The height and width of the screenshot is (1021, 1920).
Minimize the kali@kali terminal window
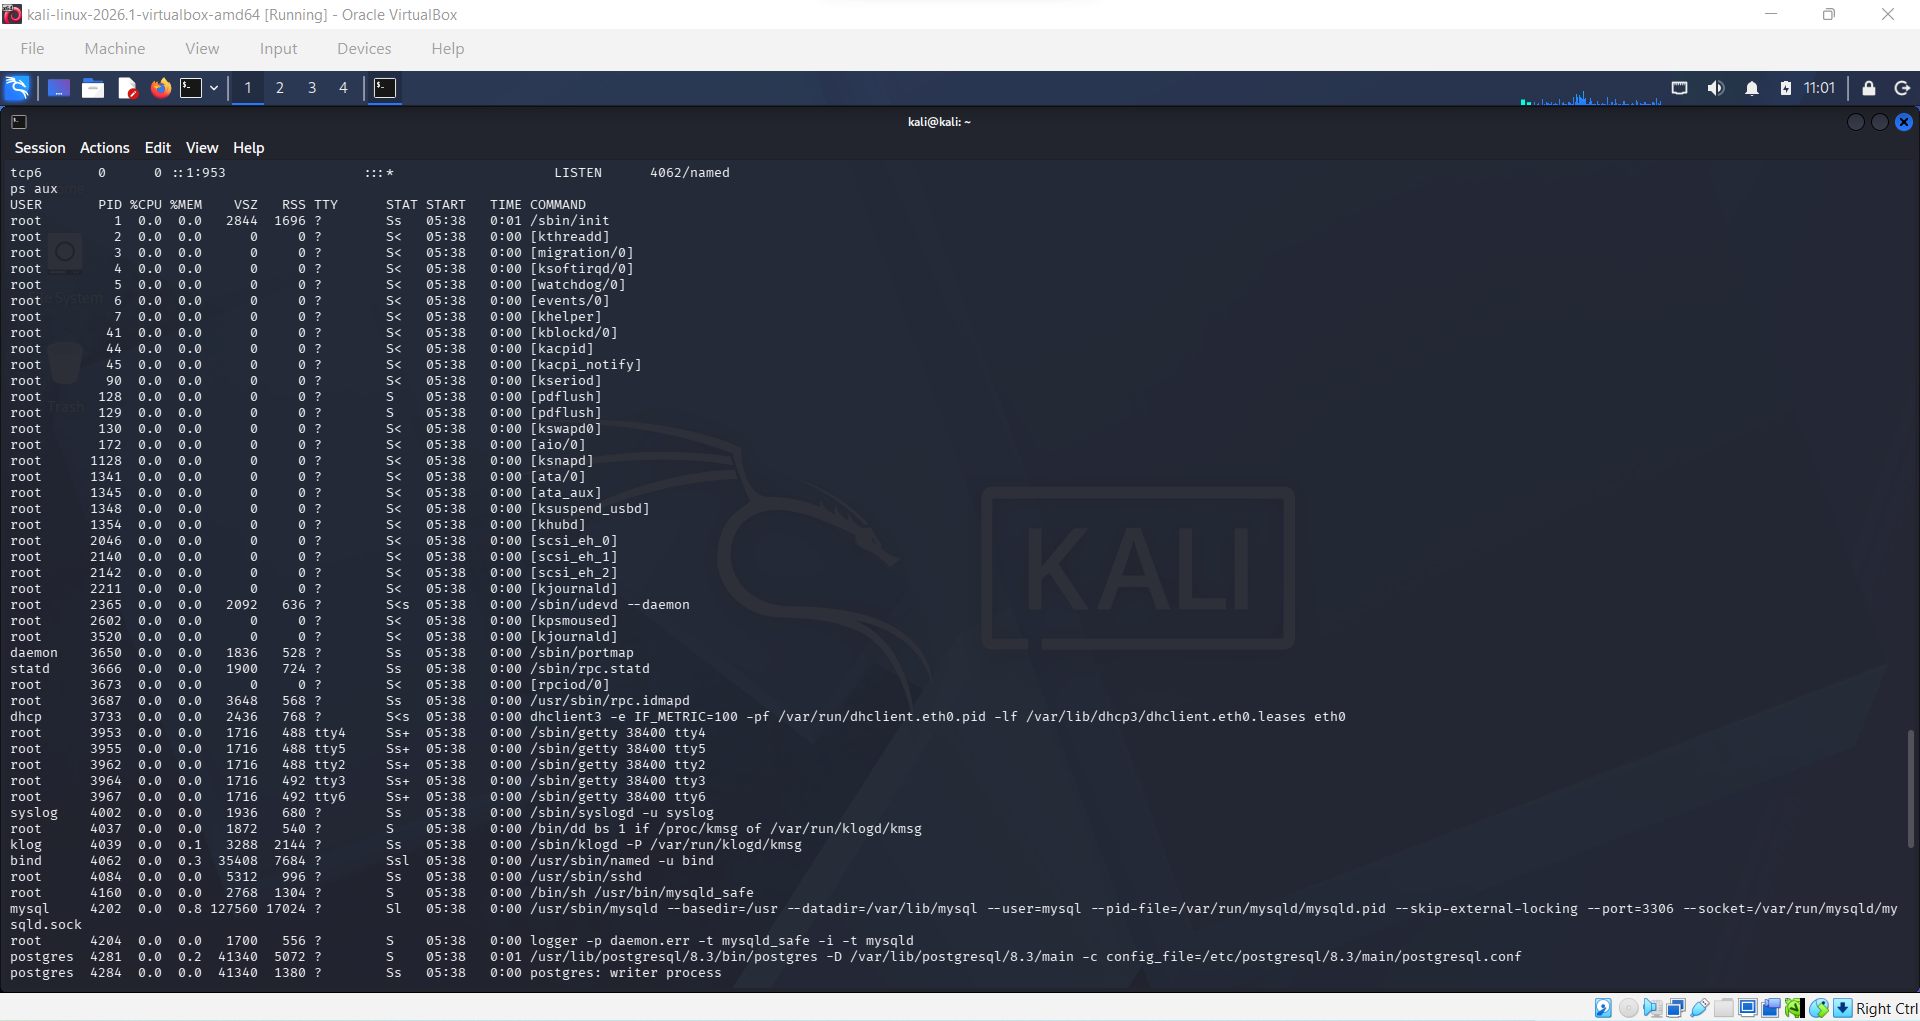click(x=1856, y=122)
